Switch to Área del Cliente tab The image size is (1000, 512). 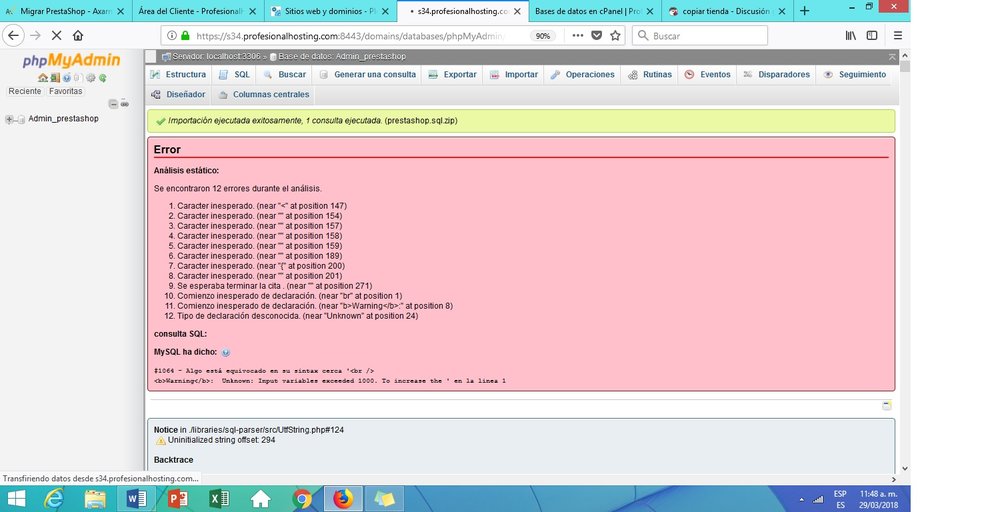[x=198, y=11]
